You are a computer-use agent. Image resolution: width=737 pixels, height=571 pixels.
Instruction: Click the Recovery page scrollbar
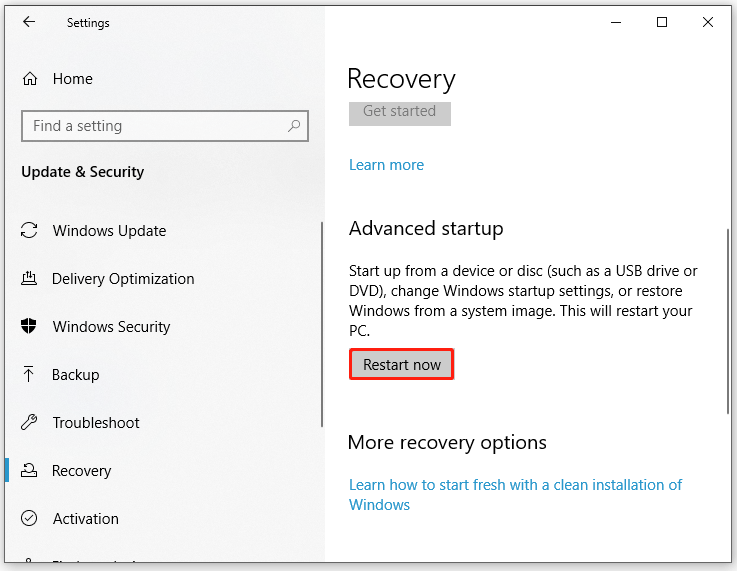coord(728,321)
